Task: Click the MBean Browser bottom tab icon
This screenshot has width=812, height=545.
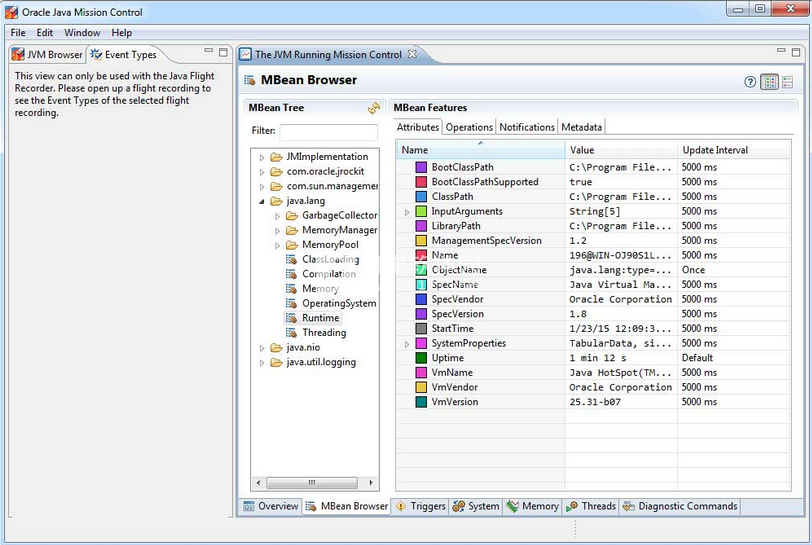Action: click(x=311, y=507)
